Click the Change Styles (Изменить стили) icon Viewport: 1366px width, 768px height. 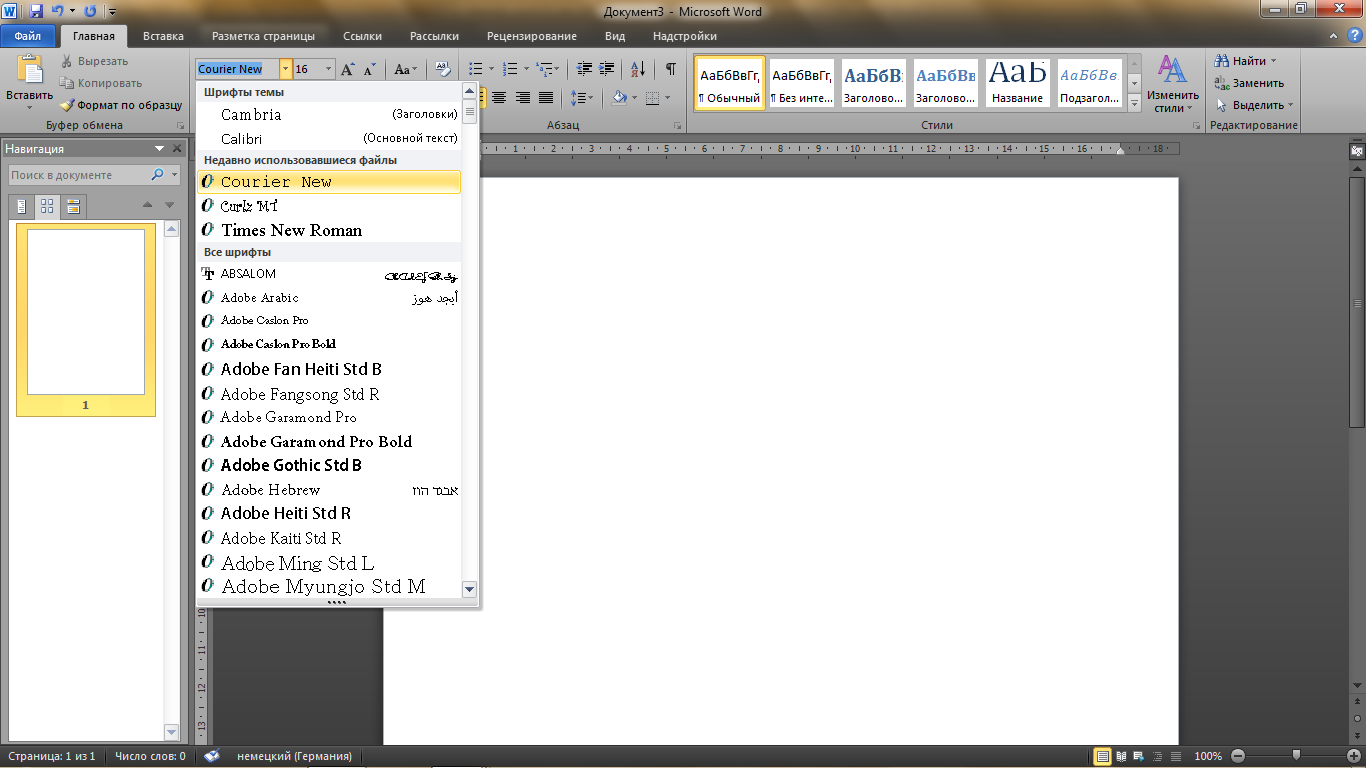coord(1172,70)
